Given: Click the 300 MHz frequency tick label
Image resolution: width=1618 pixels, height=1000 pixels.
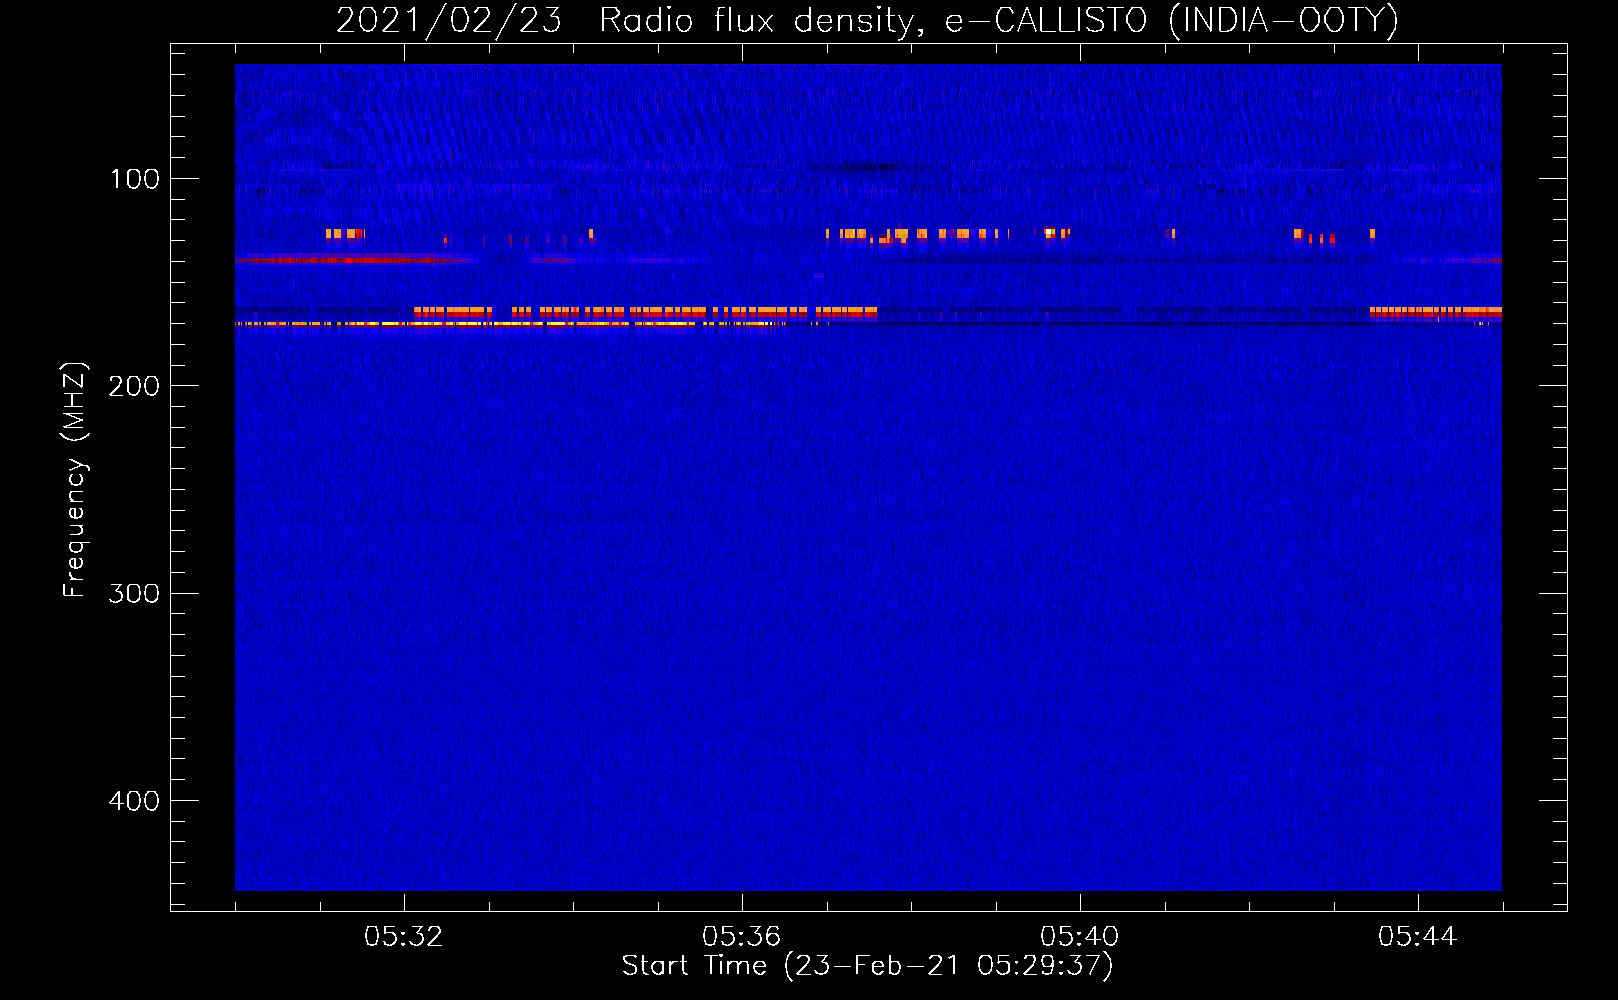Looking at the screenshot, I should (135, 594).
